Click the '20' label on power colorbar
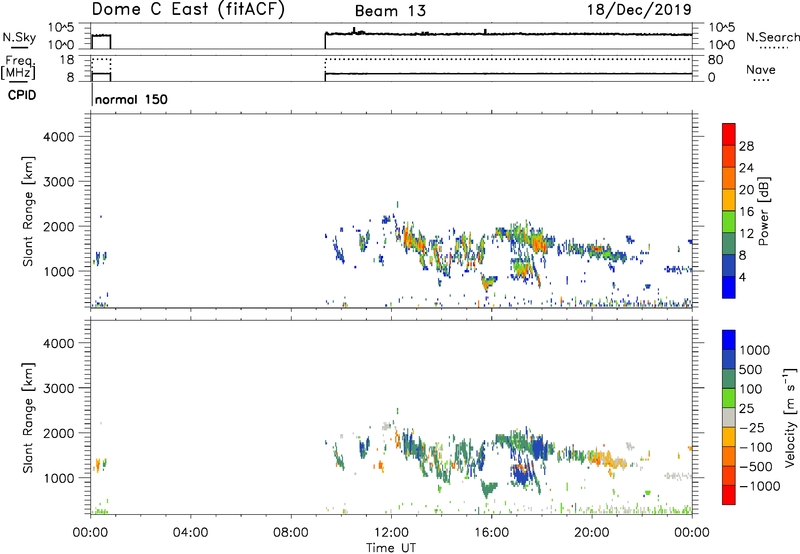 [746, 190]
